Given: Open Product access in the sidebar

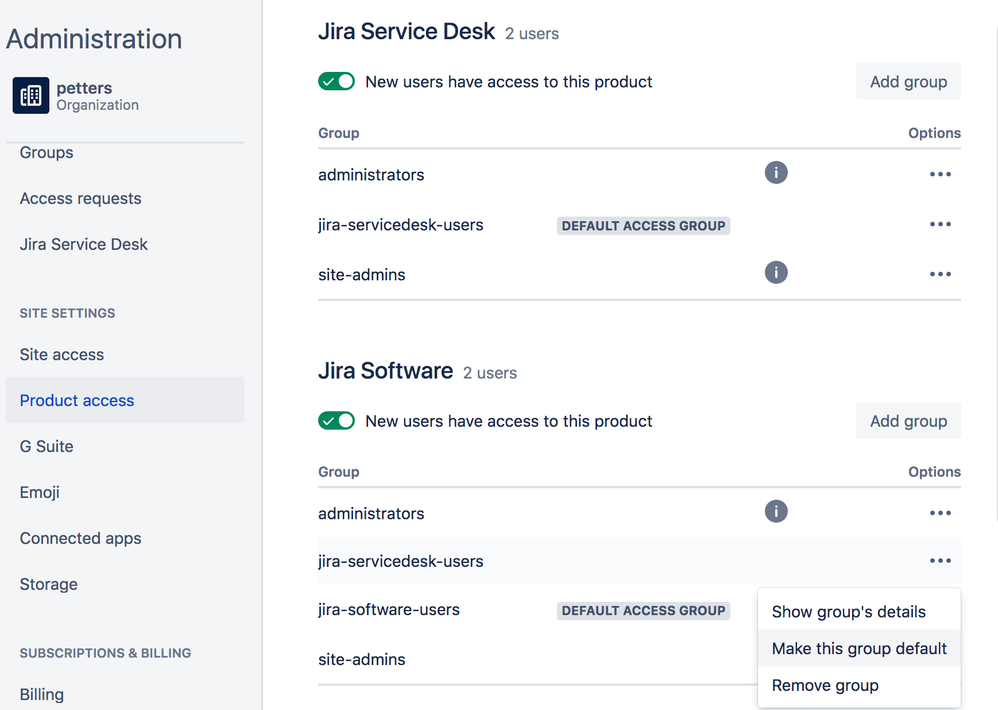Looking at the screenshot, I should pos(76,400).
